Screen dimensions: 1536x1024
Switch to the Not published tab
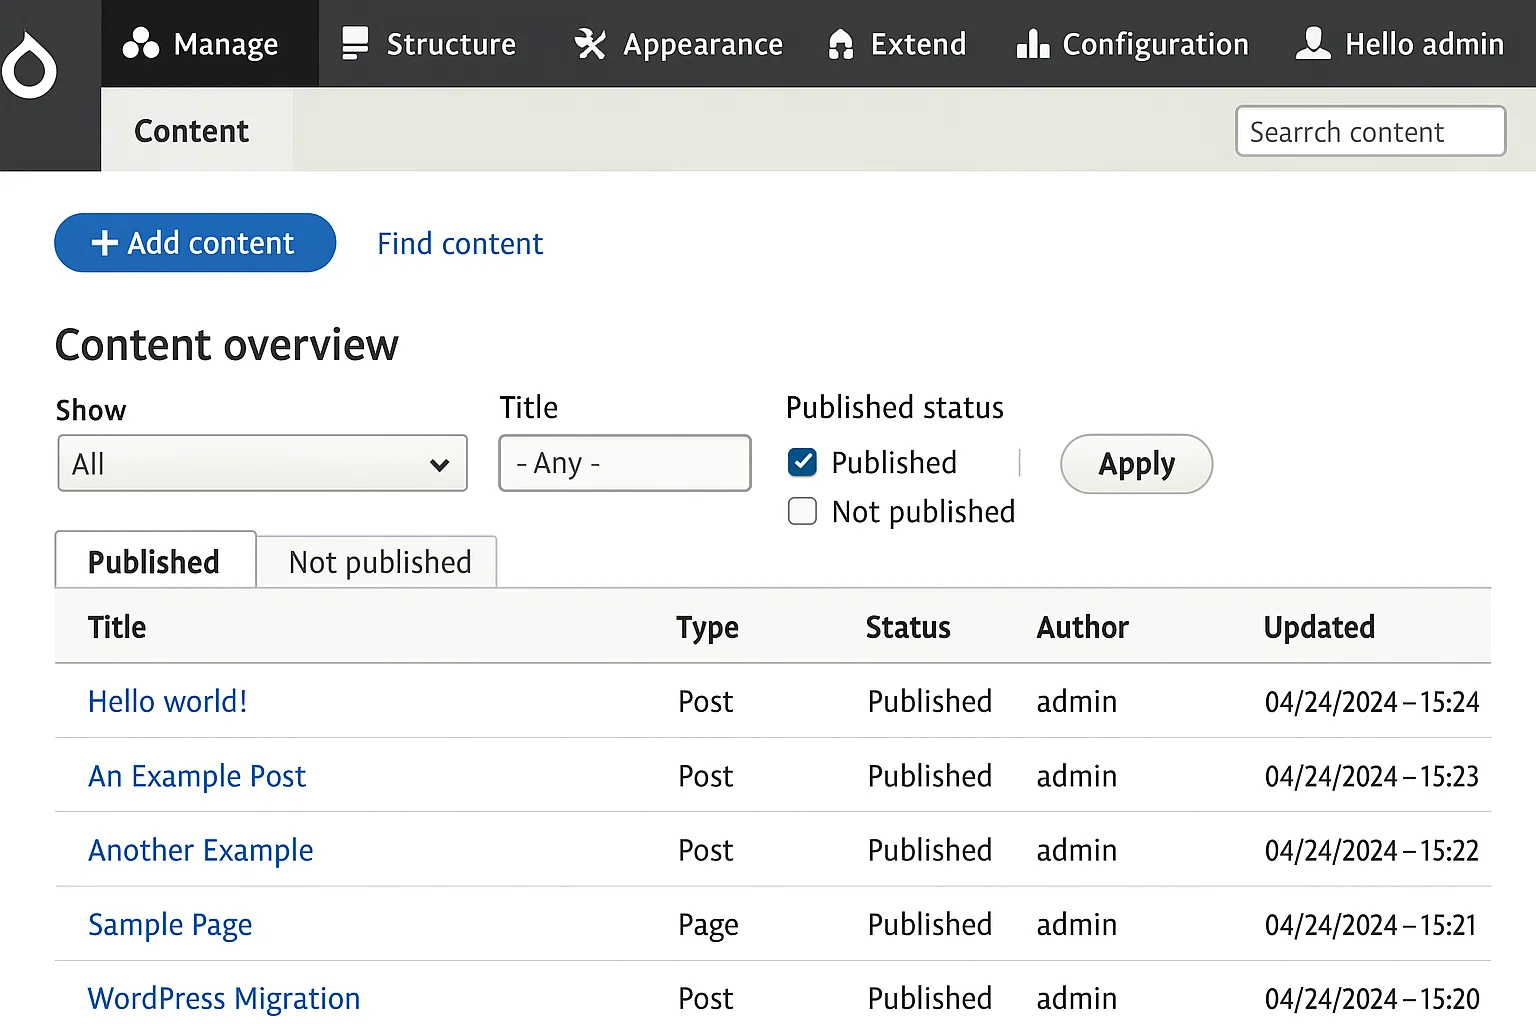pyautogui.click(x=378, y=561)
